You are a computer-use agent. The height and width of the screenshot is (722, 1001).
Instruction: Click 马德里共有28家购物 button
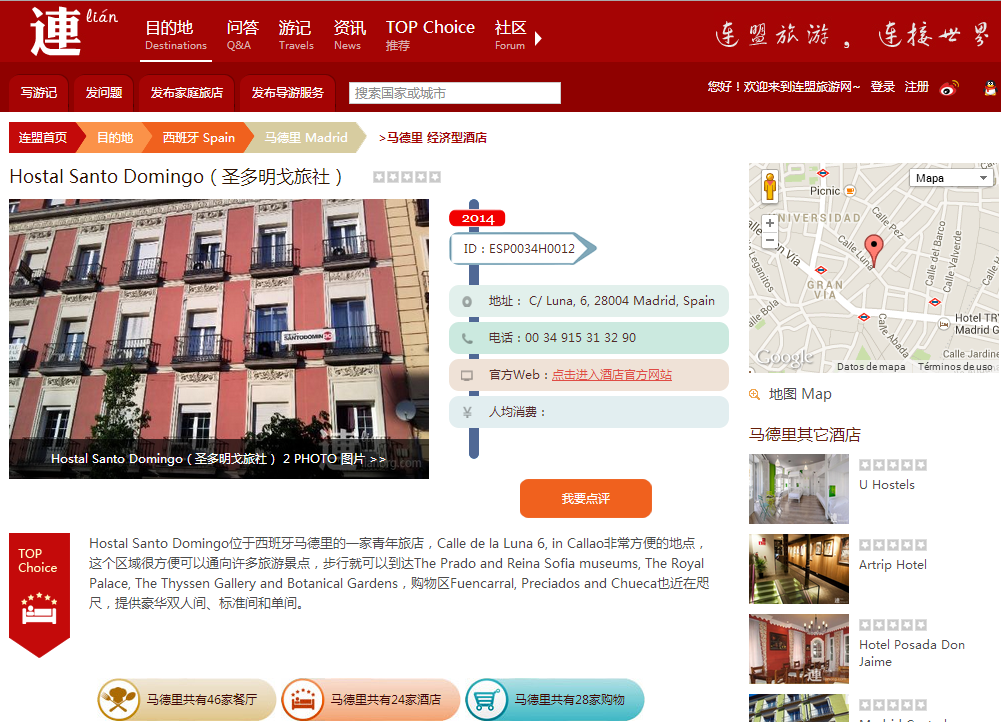555,700
